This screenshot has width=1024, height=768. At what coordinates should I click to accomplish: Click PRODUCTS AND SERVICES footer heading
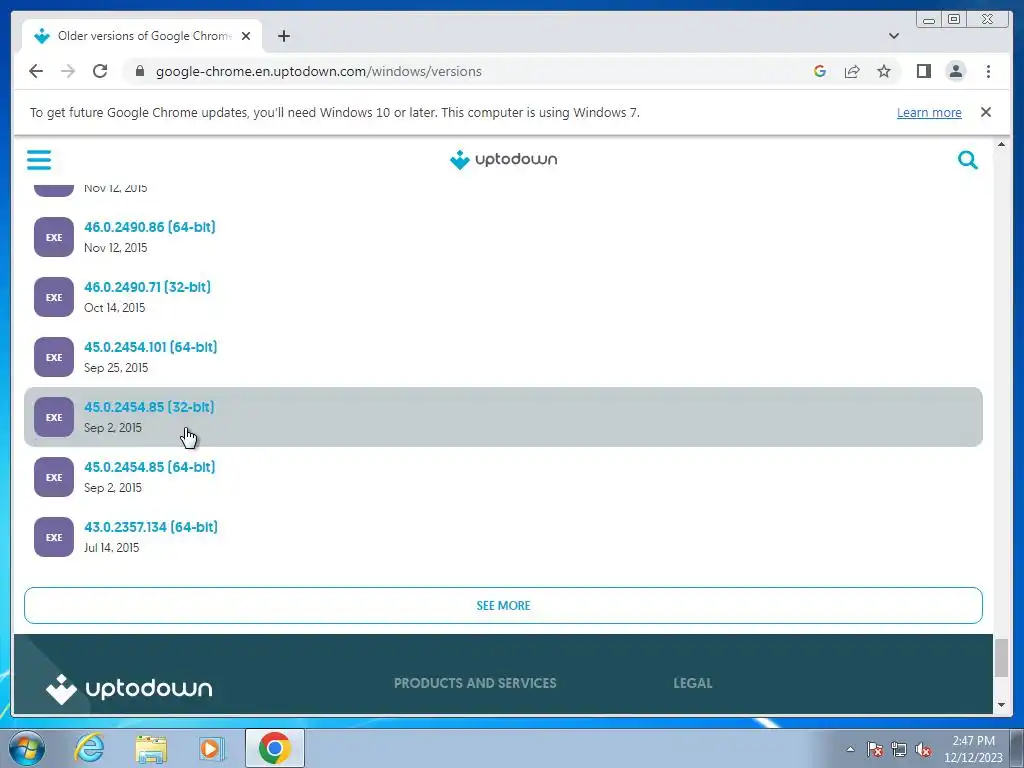point(475,683)
